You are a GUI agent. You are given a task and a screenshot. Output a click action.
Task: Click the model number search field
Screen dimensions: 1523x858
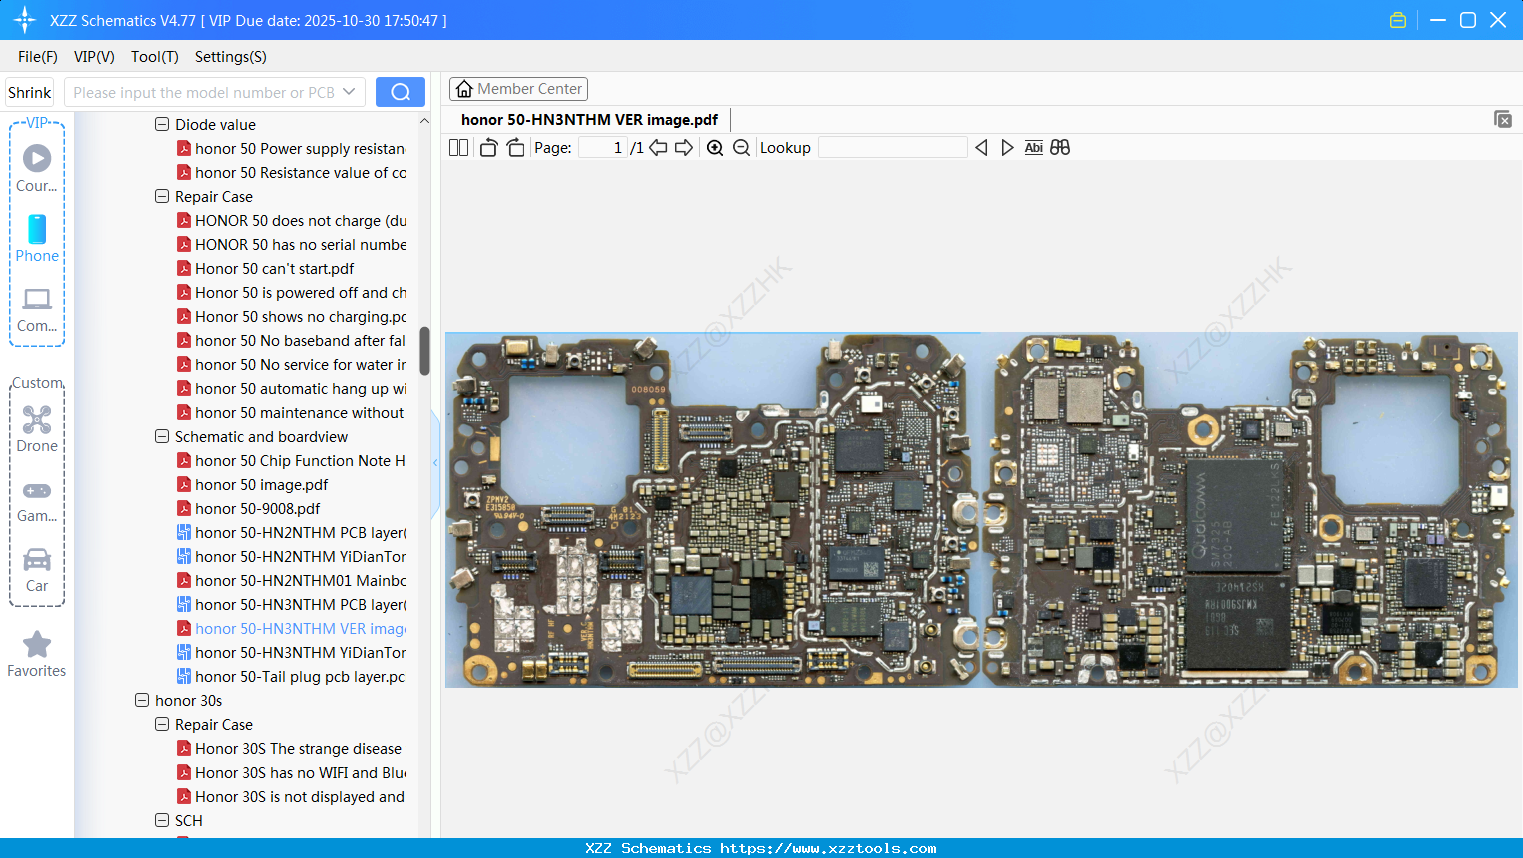point(203,92)
